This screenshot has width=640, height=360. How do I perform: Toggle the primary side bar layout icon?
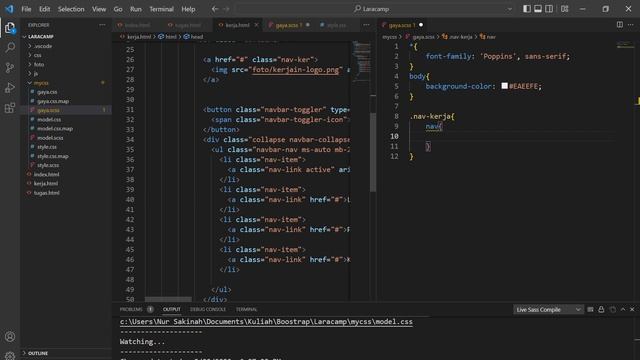(x=527, y=9)
